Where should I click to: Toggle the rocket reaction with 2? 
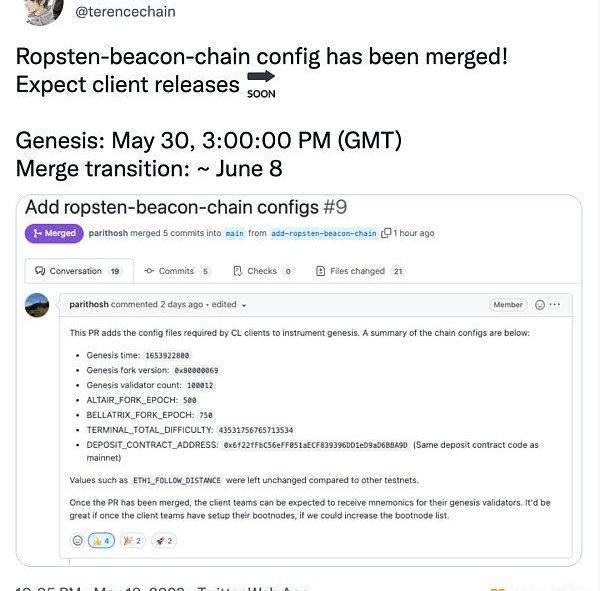coord(164,540)
